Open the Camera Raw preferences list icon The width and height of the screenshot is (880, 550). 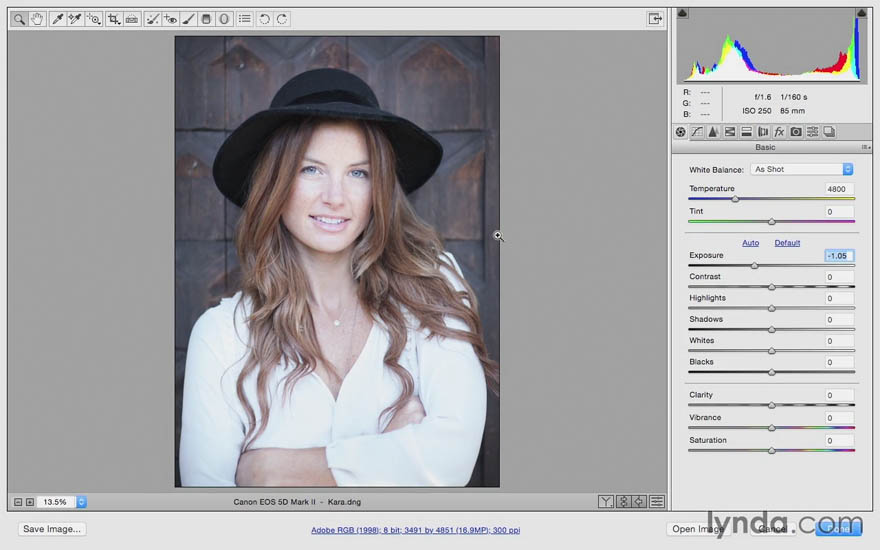click(x=245, y=20)
